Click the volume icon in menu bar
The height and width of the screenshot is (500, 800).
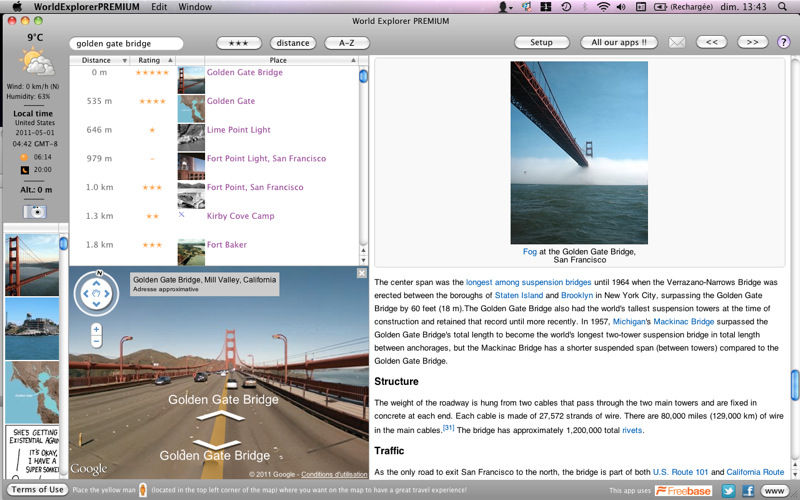(x=621, y=7)
